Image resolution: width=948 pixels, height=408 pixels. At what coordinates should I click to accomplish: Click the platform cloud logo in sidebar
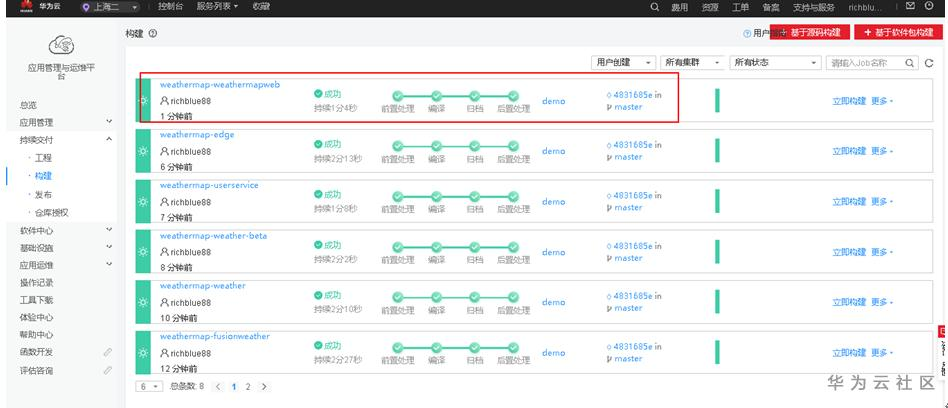[x=61, y=45]
